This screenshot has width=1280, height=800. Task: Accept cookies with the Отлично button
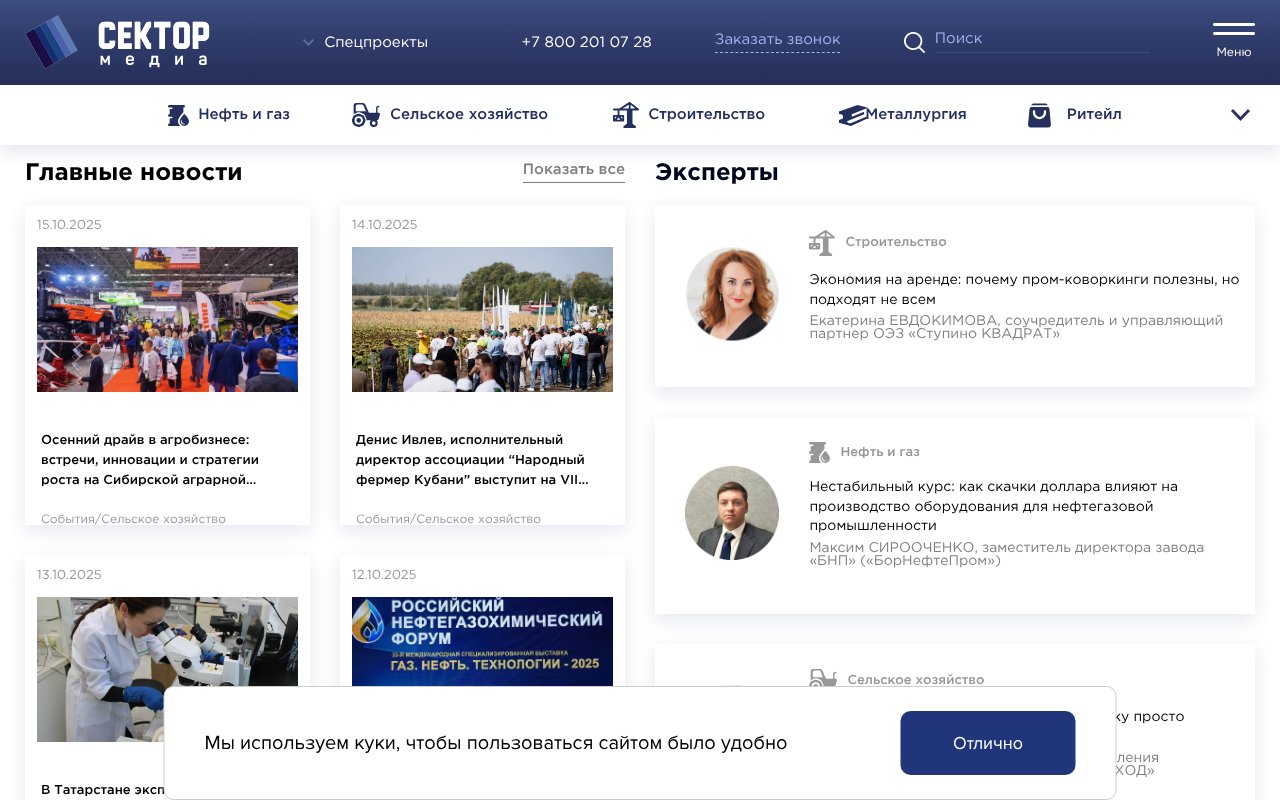click(988, 743)
